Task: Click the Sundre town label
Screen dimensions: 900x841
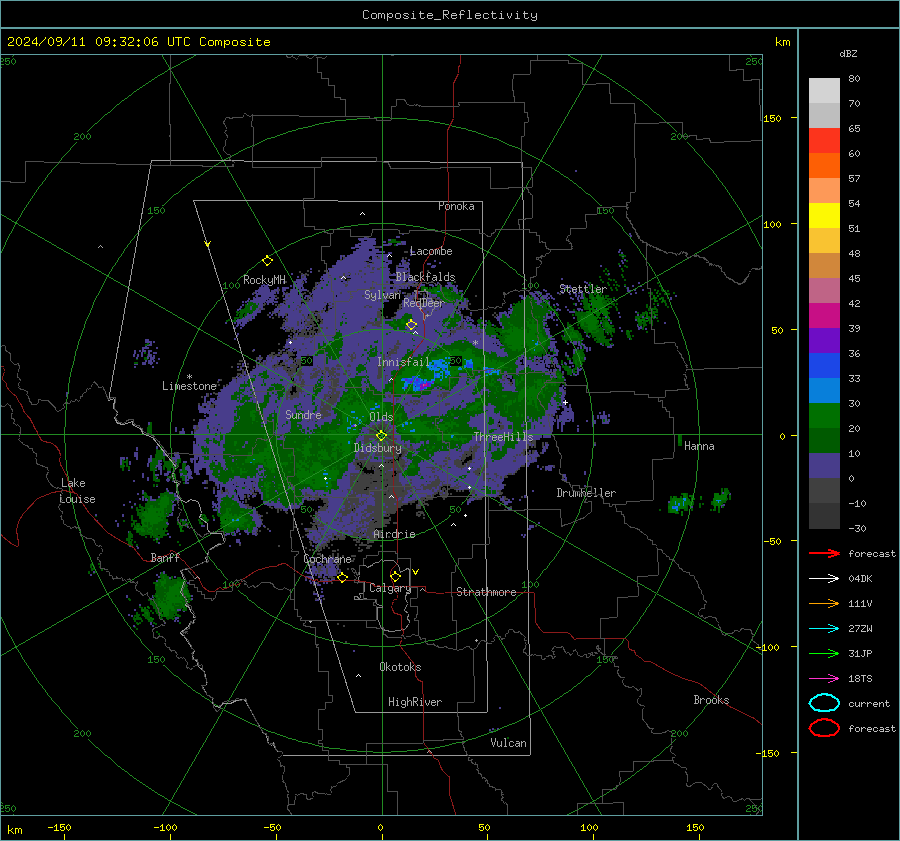Action: click(303, 414)
